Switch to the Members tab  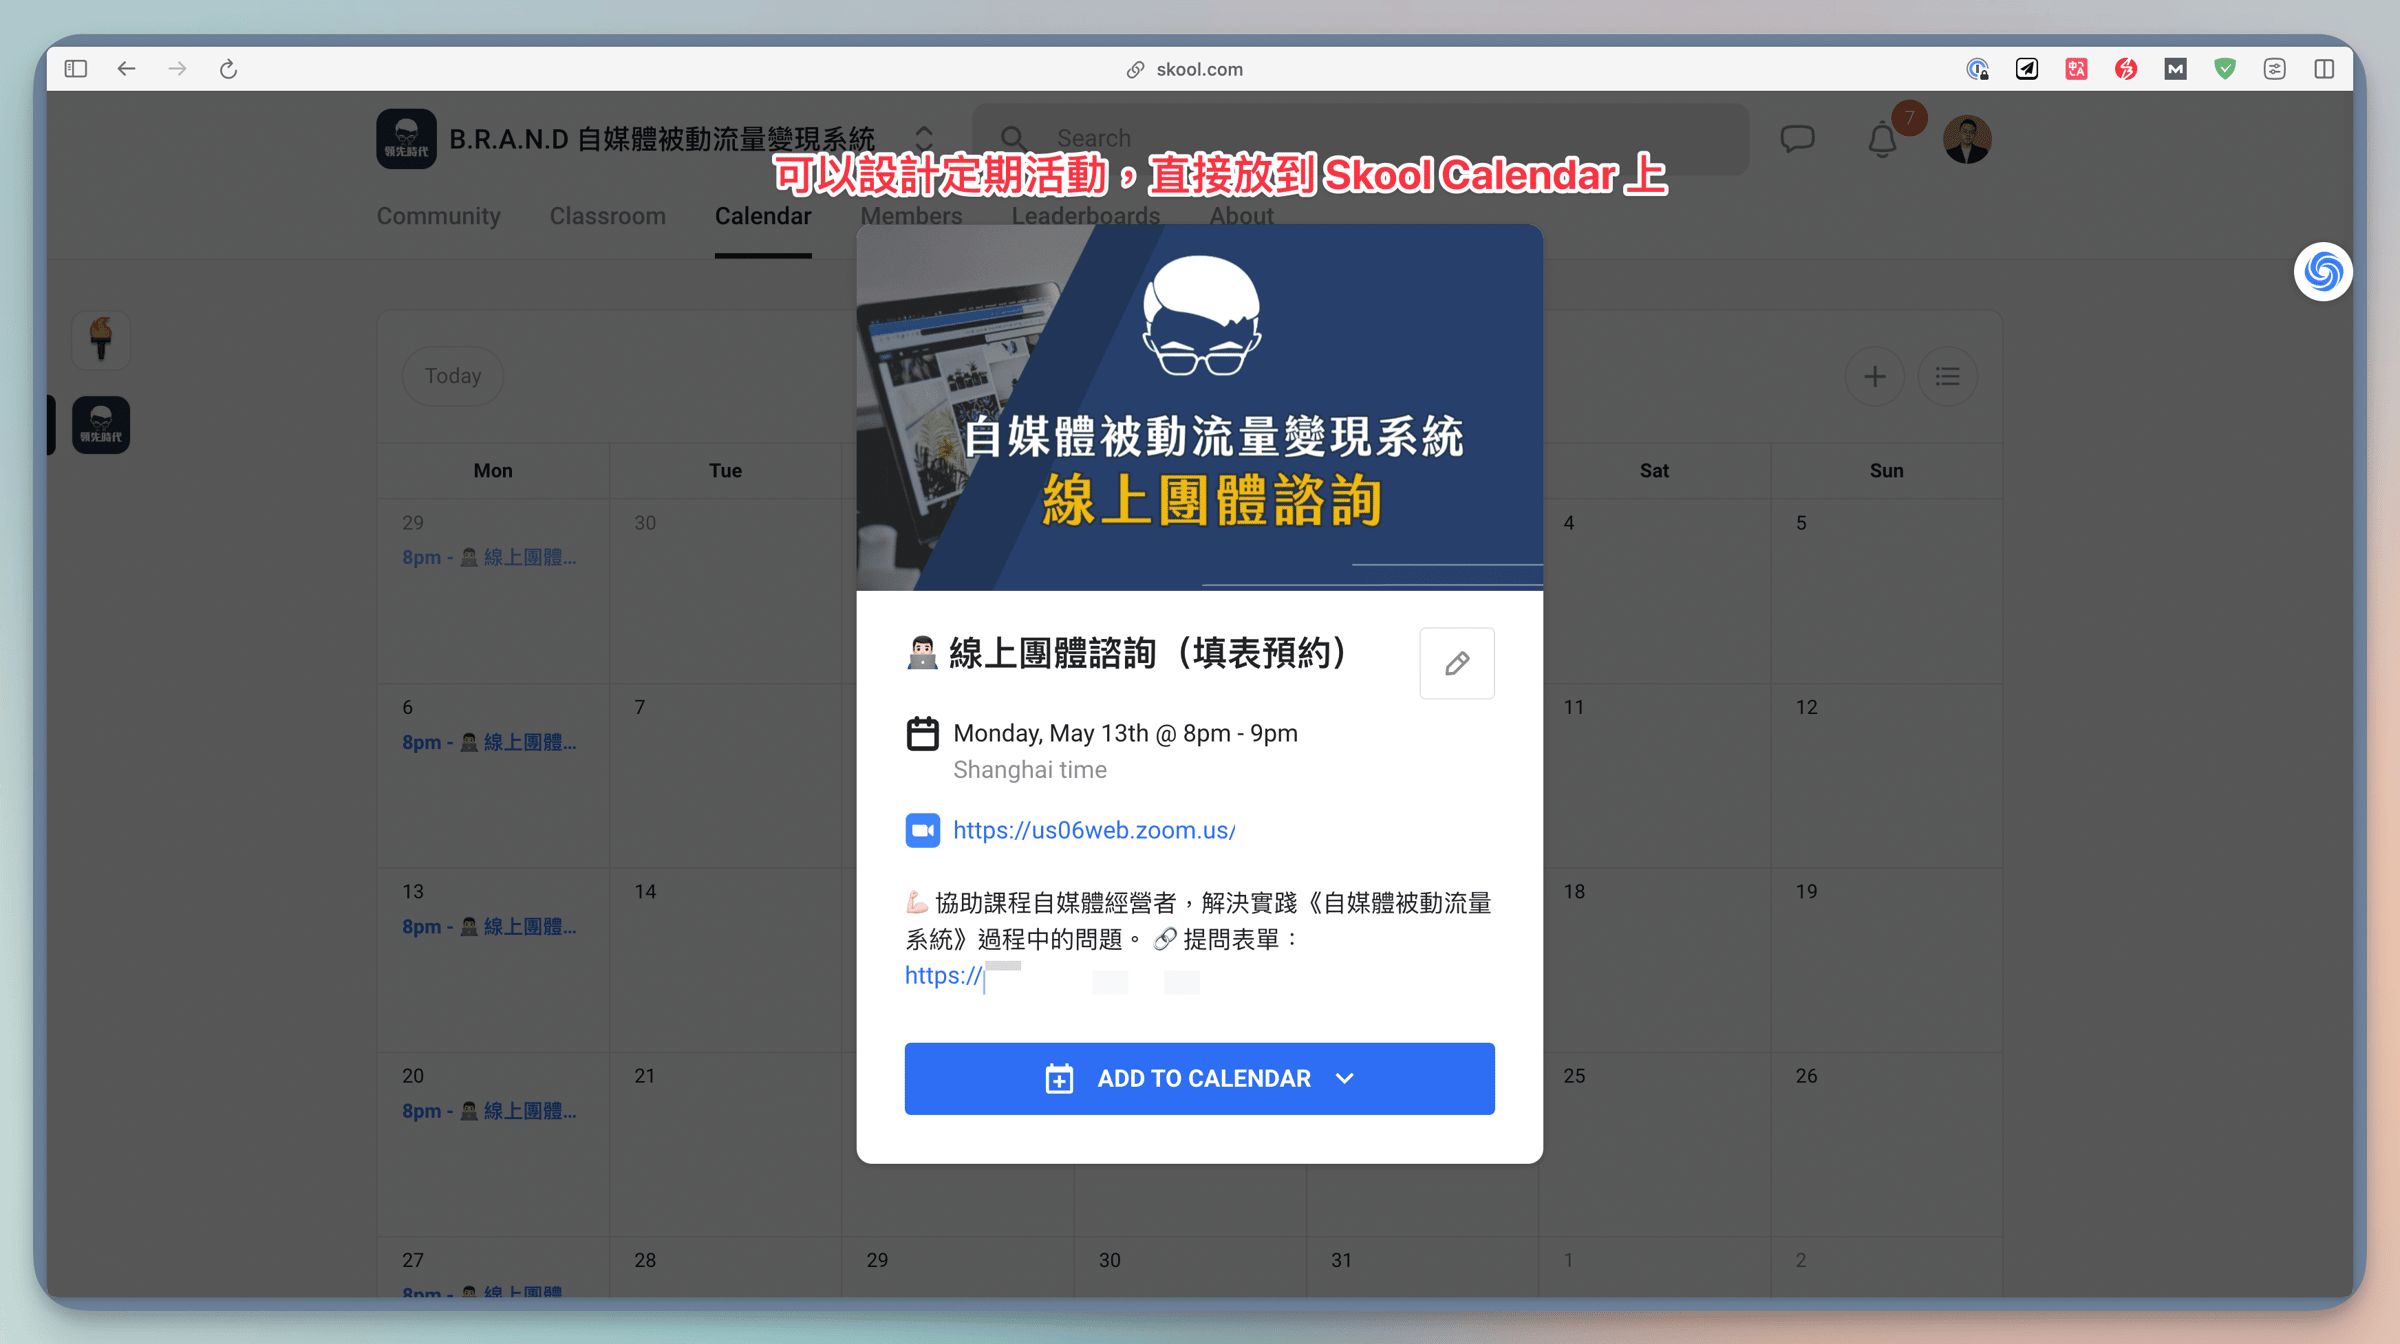click(x=911, y=216)
